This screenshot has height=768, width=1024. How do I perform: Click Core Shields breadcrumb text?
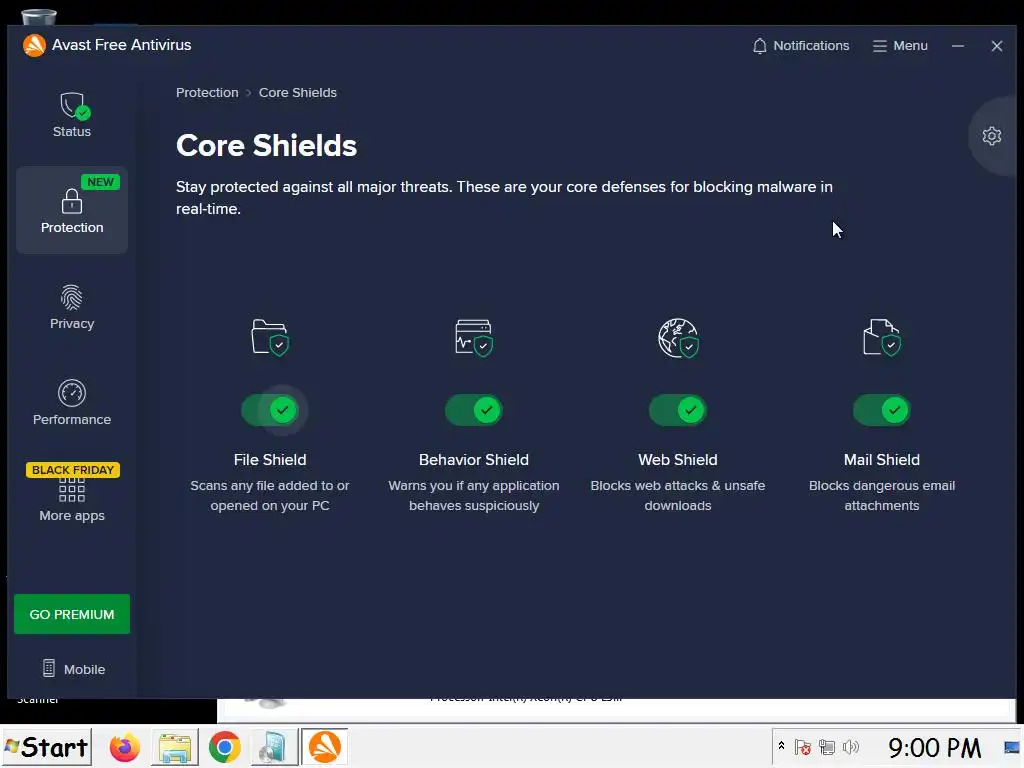coord(298,93)
